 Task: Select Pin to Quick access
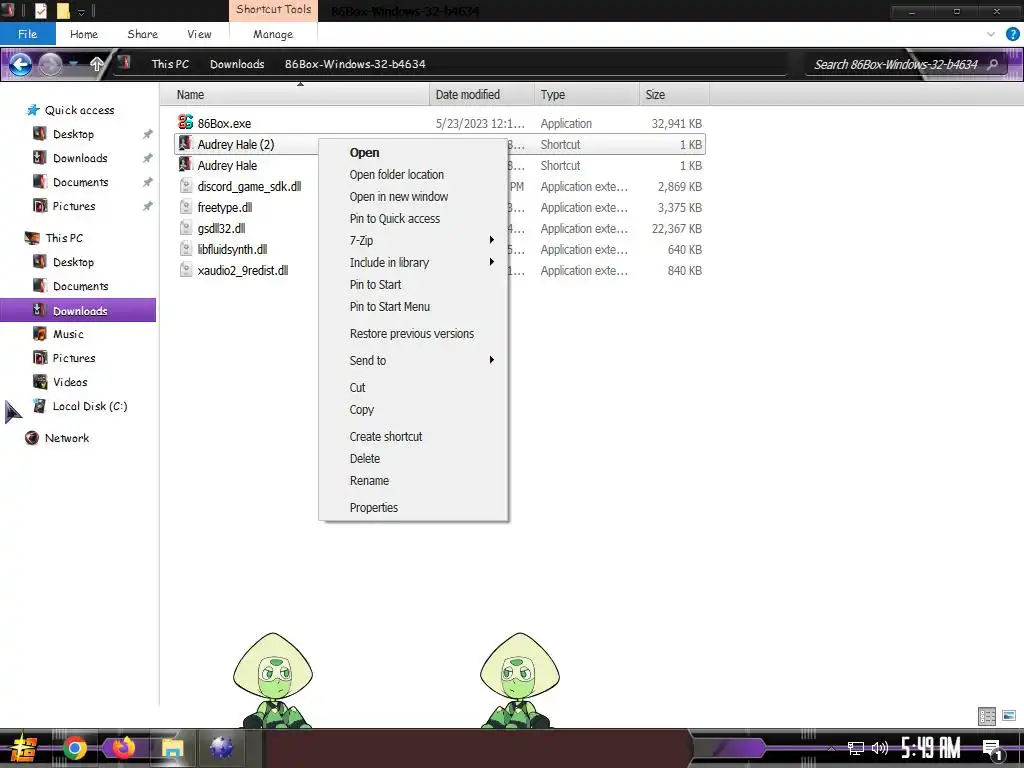(x=394, y=219)
